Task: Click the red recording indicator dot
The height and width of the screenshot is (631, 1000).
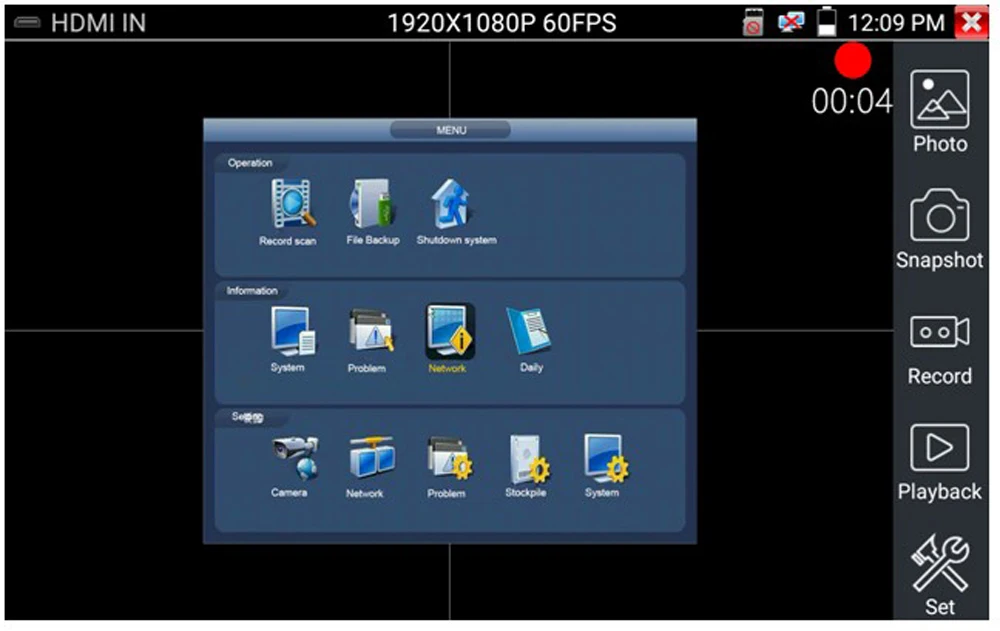Action: coord(853,61)
